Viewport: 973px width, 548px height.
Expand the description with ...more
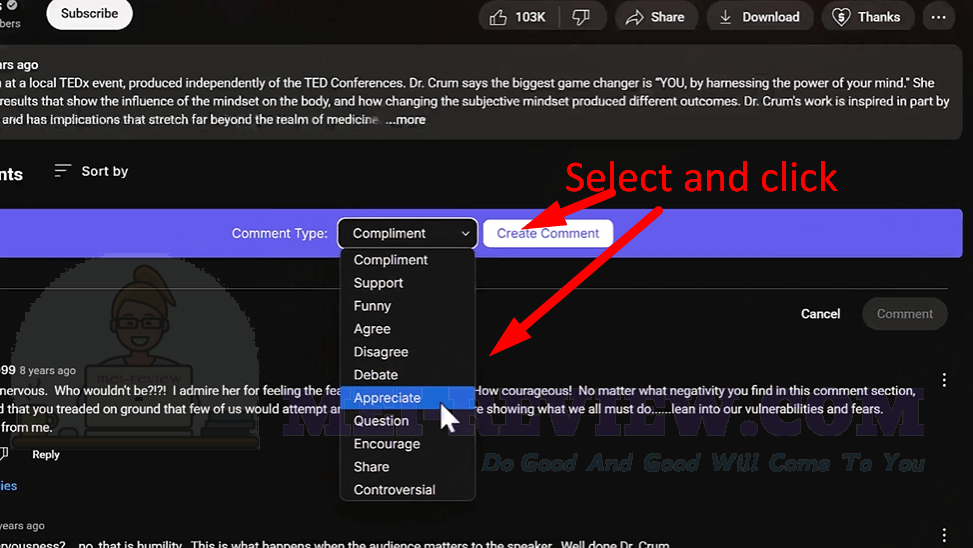coord(405,120)
